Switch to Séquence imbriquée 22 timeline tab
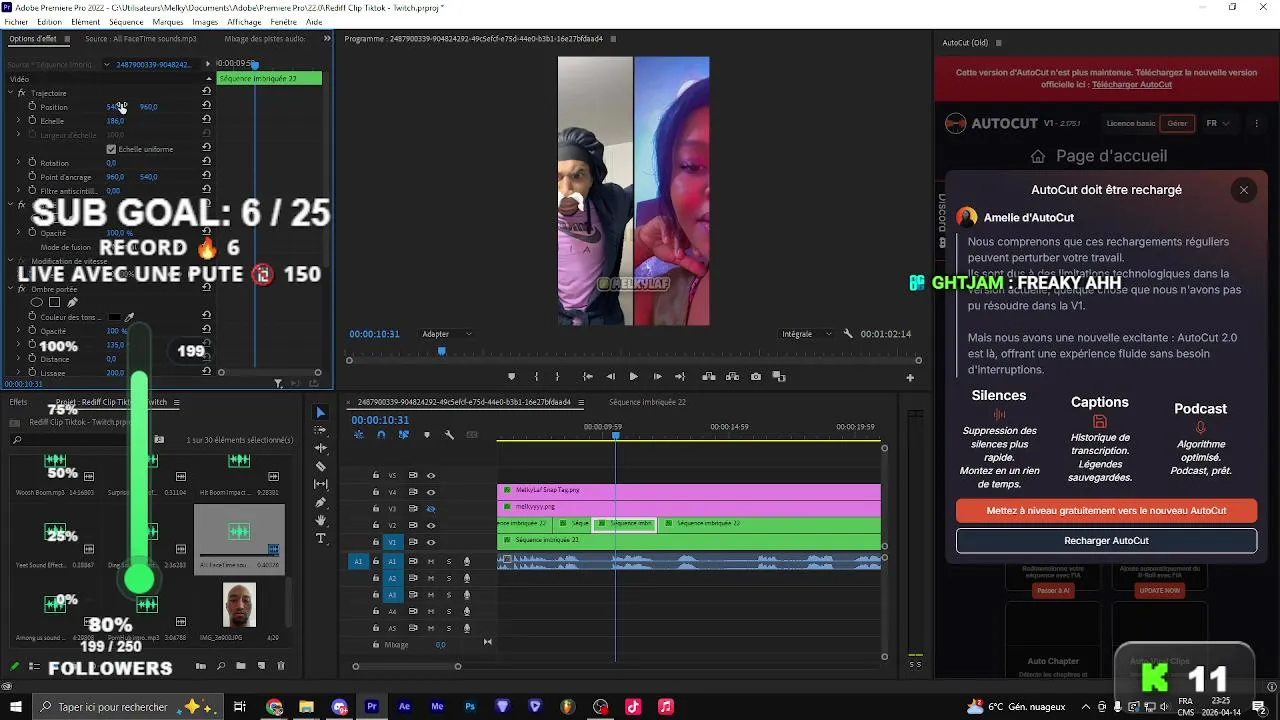 click(x=647, y=402)
